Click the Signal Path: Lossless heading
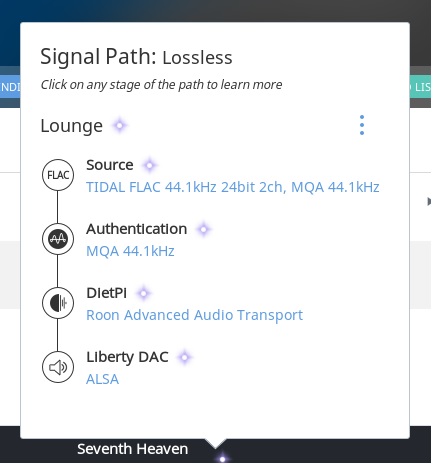 136,57
